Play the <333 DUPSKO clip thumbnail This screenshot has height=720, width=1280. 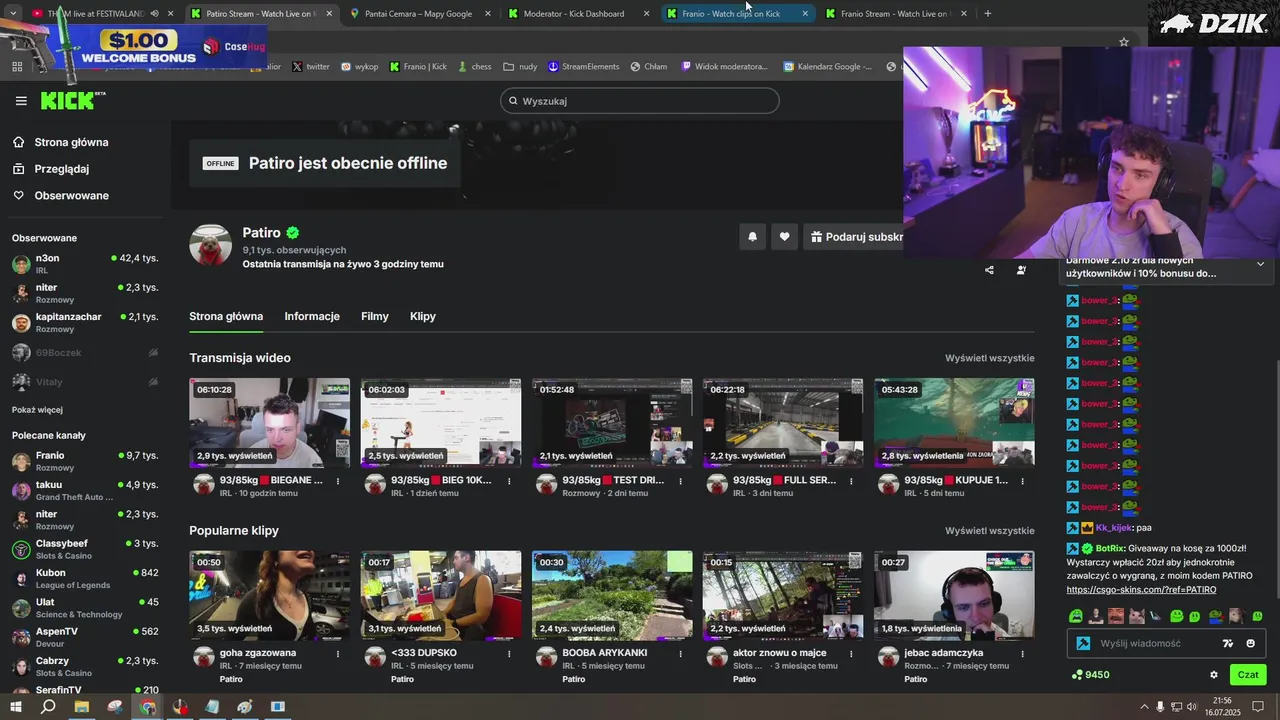point(441,596)
